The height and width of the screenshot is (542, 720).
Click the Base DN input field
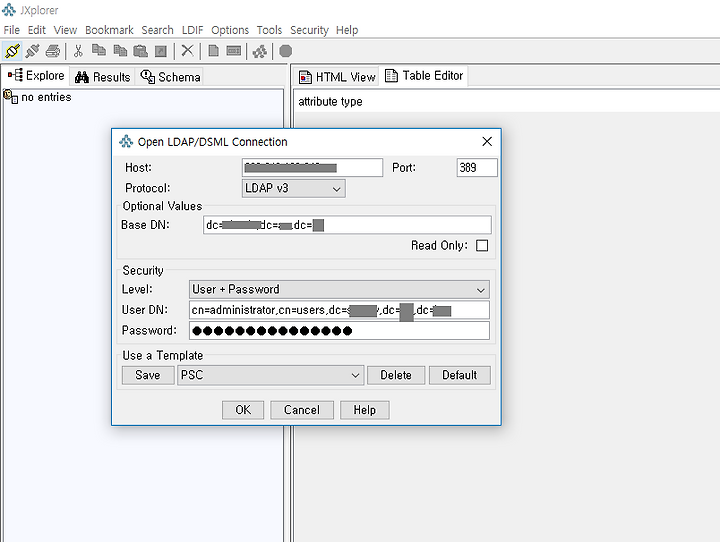click(347, 225)
